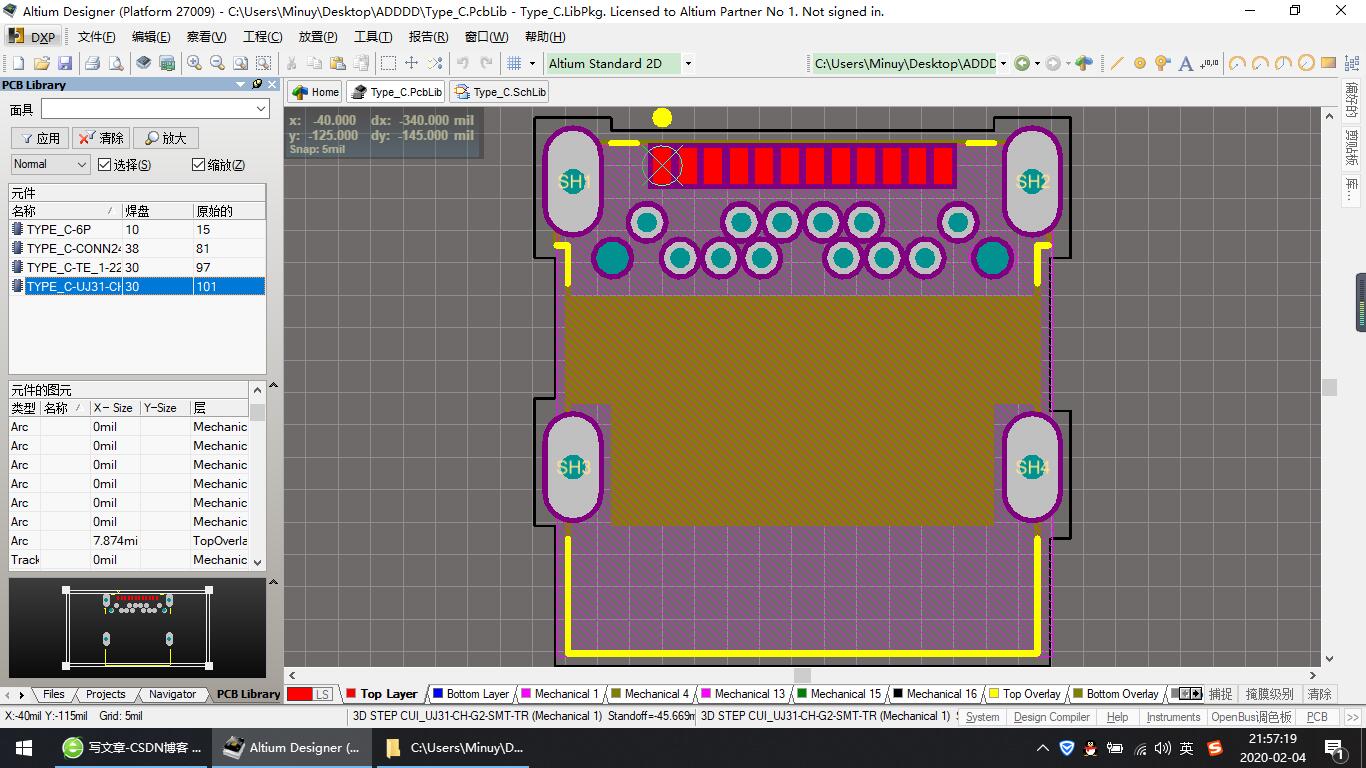Image resolution: width=1366 pixels, height=768 pixels.
Task: Redo the last undone action
Action: (x=487, y=63)
